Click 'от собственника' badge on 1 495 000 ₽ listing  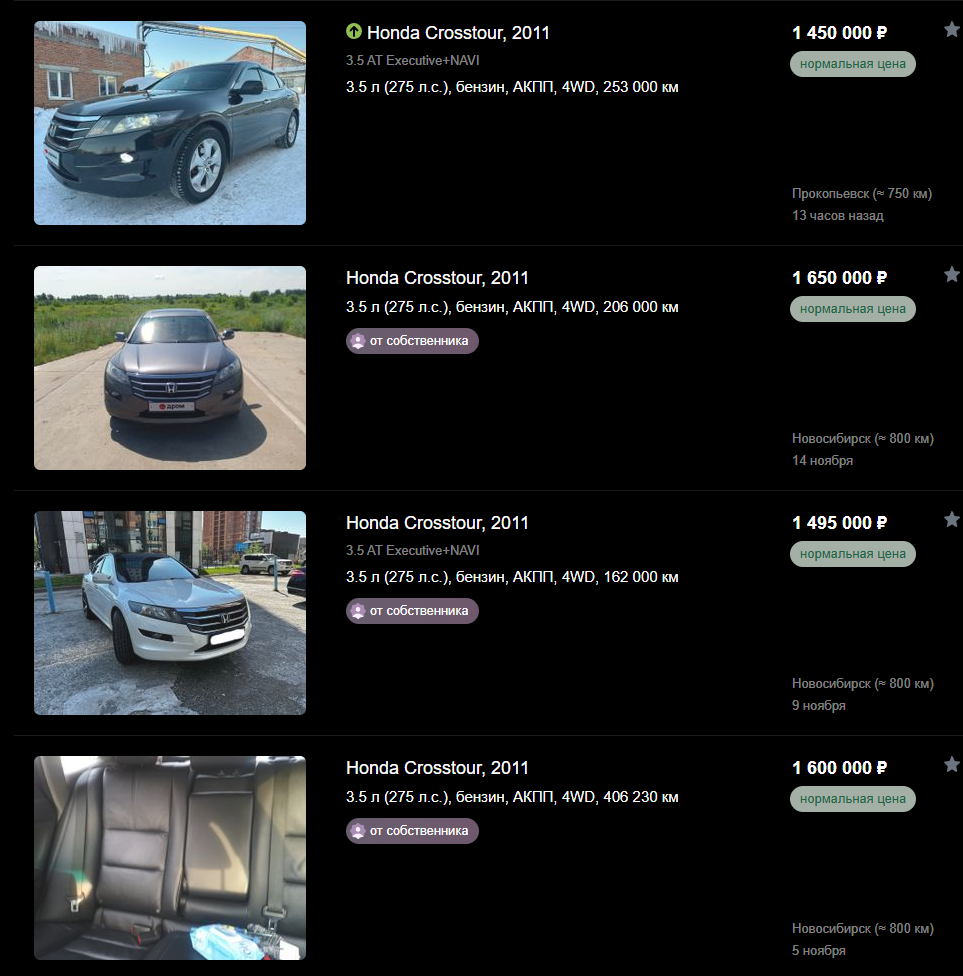coord(412,611)
